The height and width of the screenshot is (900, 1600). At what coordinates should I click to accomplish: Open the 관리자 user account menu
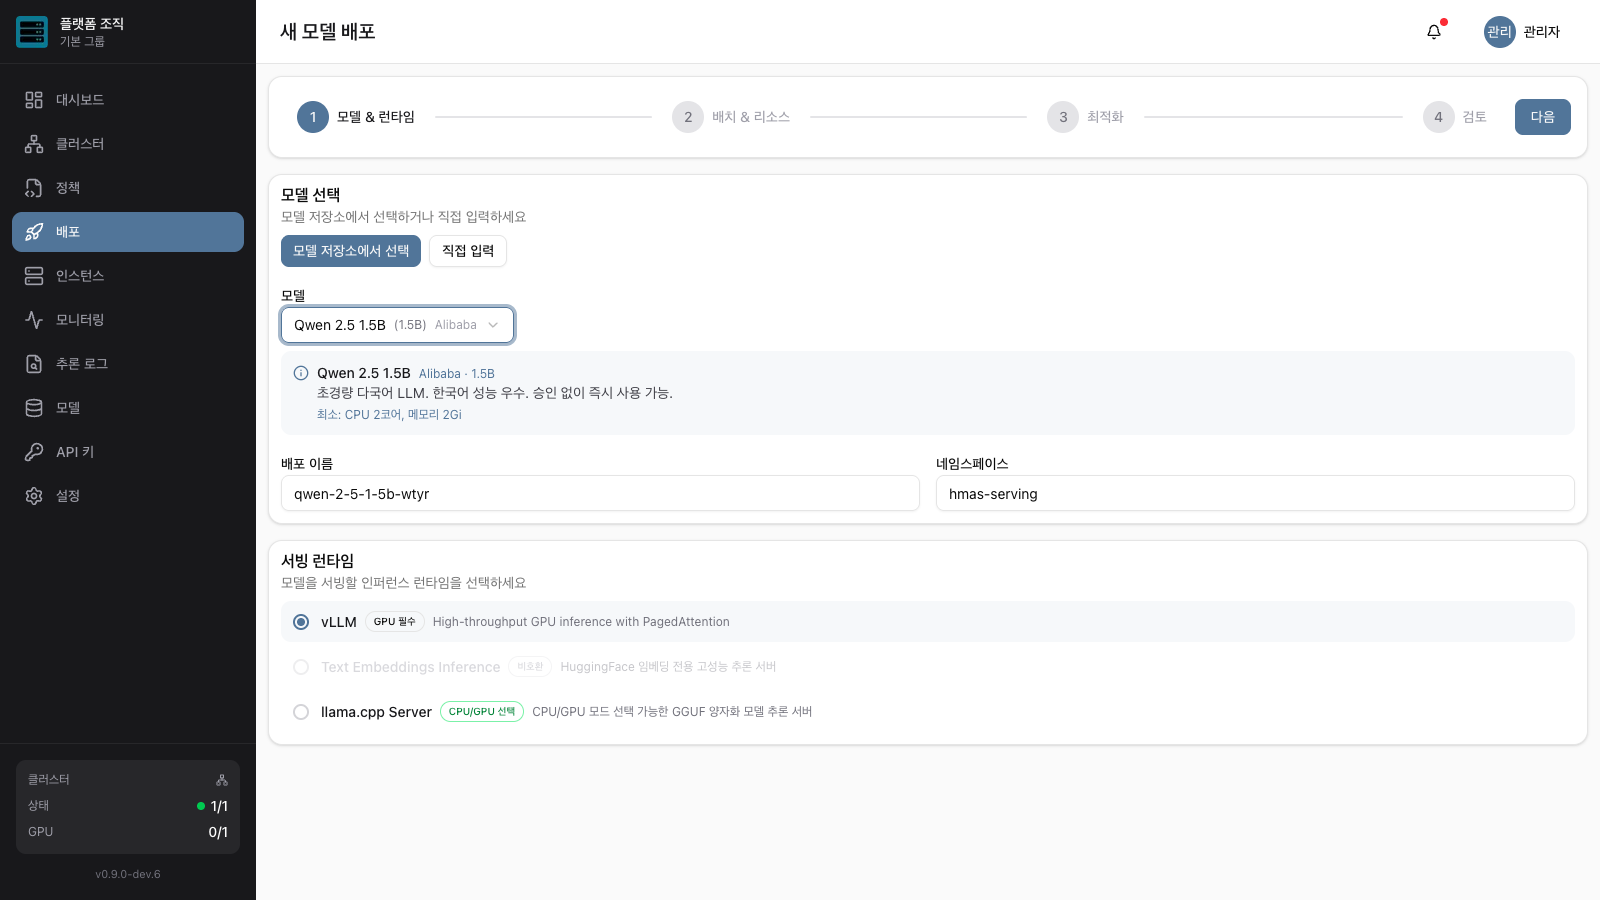(x=1522, y=32)
